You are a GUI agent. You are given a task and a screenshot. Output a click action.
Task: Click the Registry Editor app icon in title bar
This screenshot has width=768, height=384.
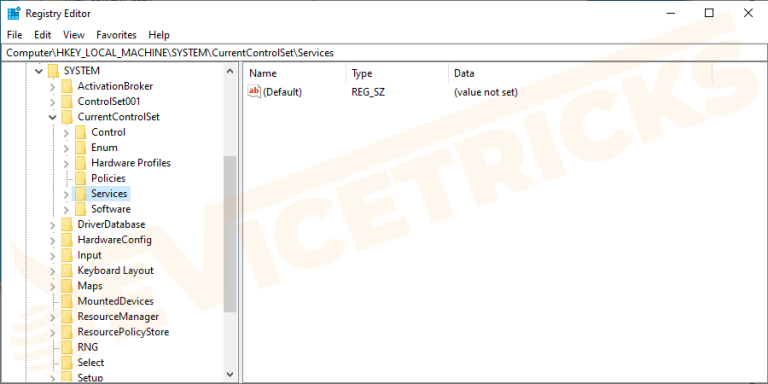[13, 13]
